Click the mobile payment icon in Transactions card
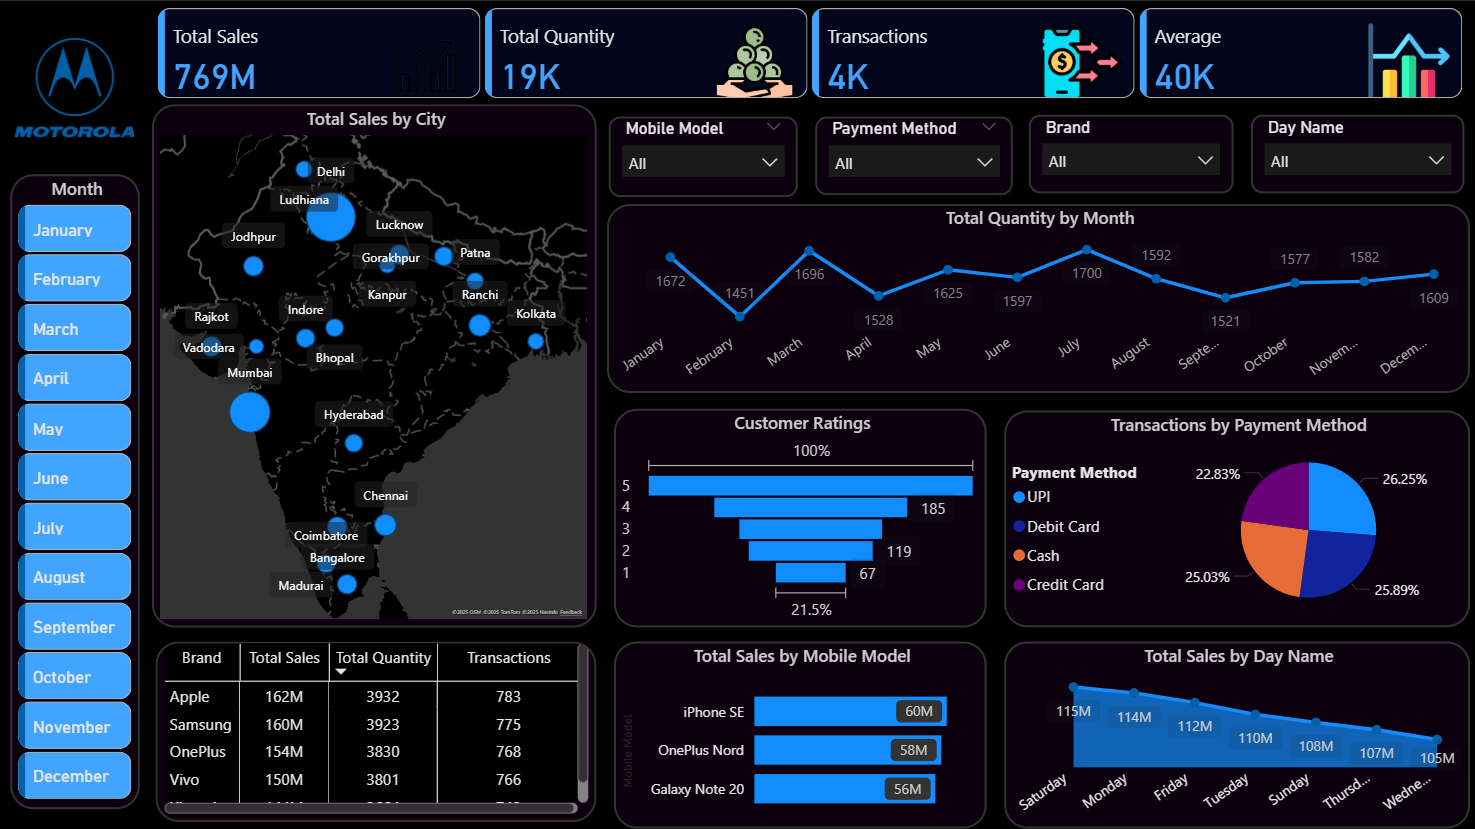1475x829 pixels. 1077,63
